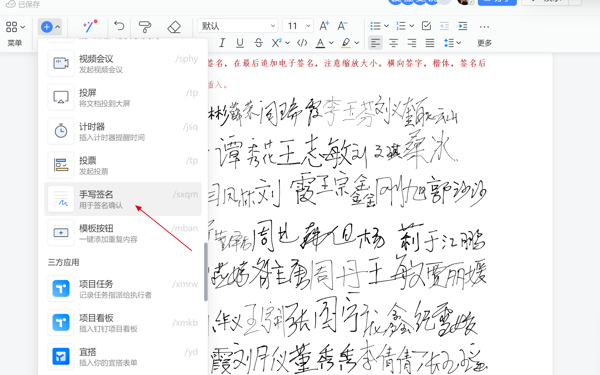
Task: Increase font size with A+ icon
Action: pos(324,26)
